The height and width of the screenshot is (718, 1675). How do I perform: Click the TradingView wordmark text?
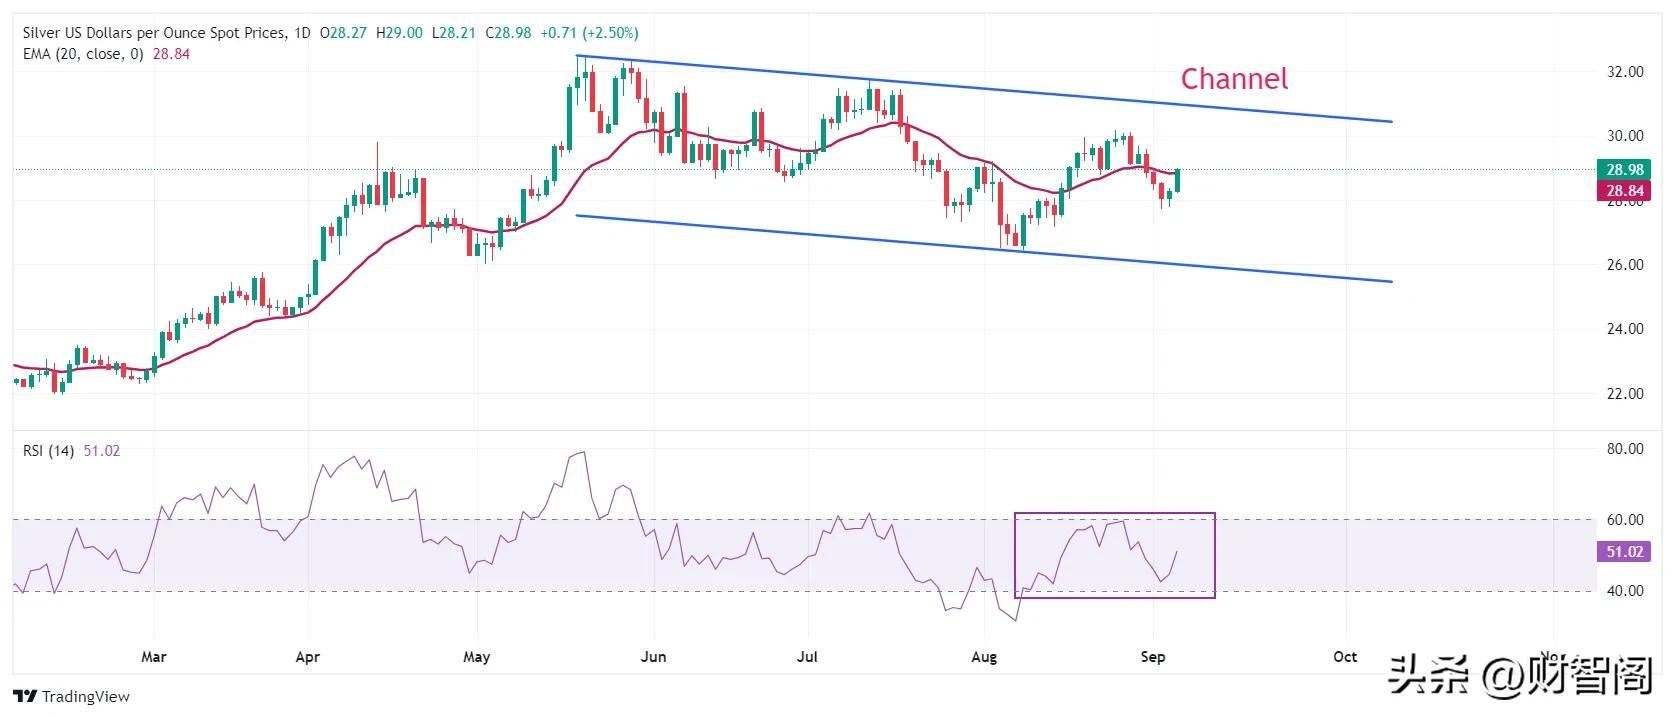tap(86, 697)
